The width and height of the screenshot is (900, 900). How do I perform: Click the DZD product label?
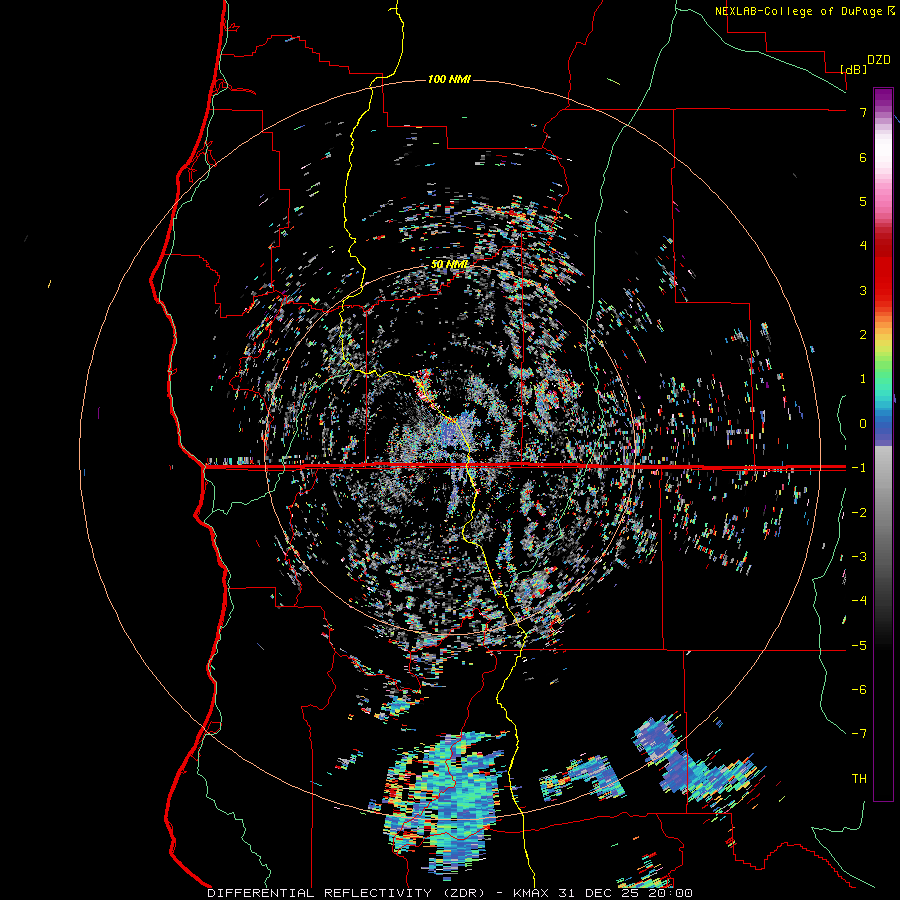coord(879,60)
